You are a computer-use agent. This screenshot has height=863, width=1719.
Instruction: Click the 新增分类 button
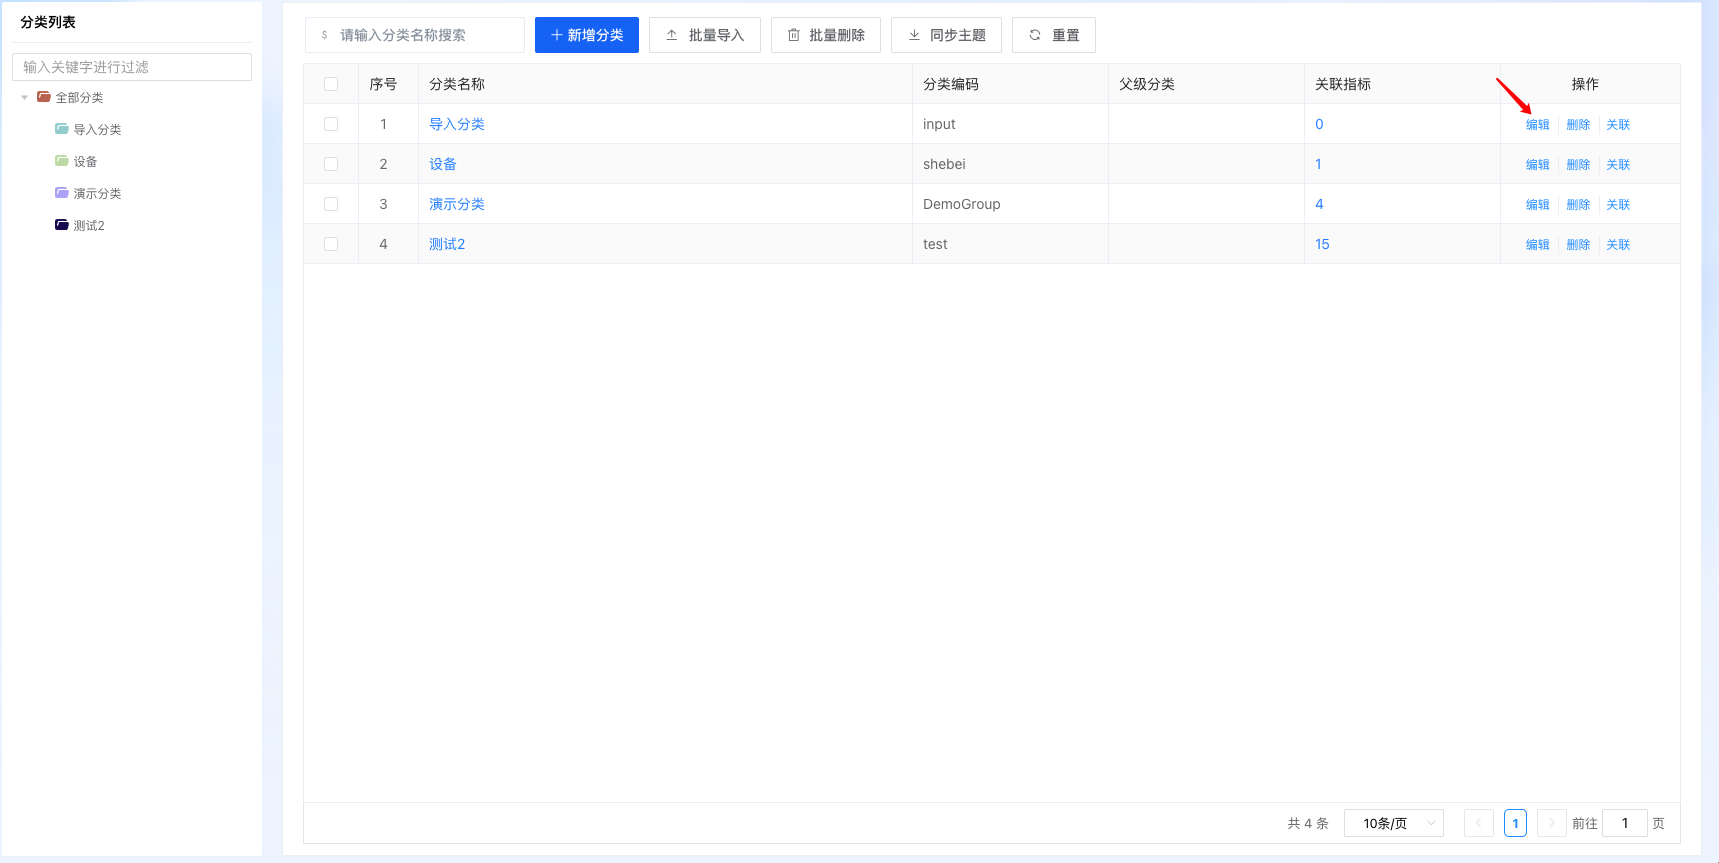[586, 35]
